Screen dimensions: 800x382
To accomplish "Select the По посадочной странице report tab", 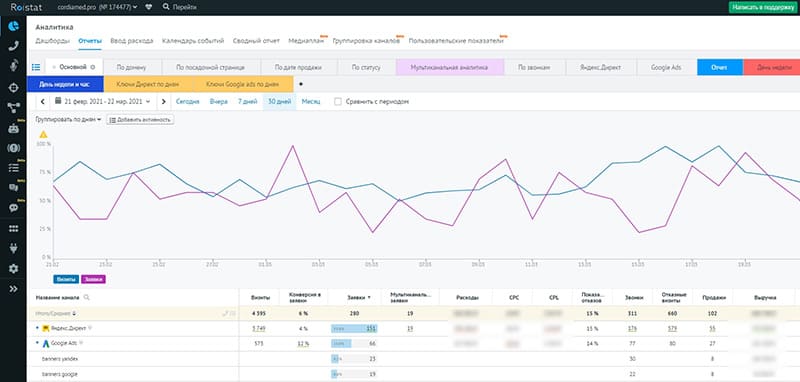I will point(211,67).
